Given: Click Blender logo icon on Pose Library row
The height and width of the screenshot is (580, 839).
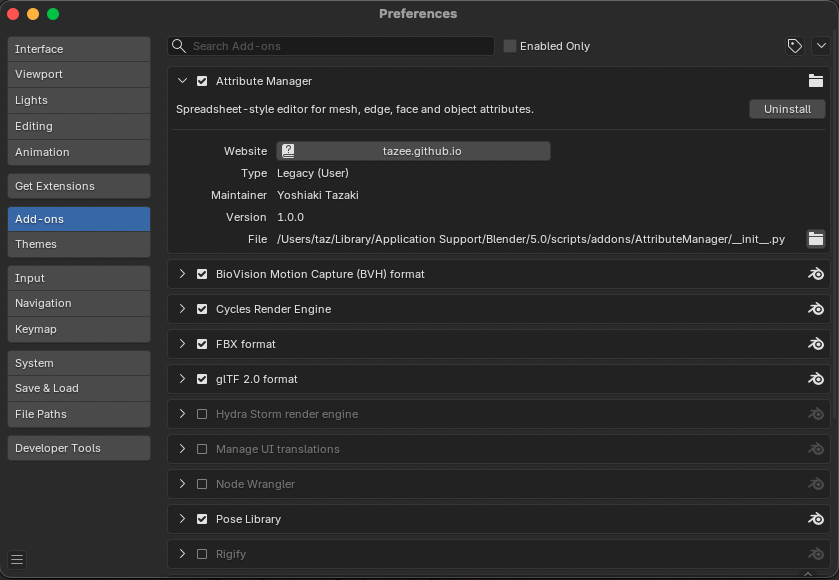Looking at the screenshot, I should pos(816,519).
